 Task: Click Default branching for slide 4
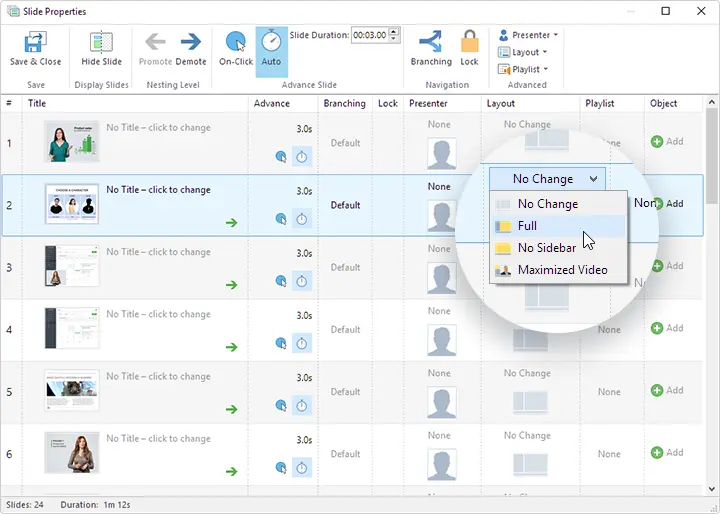[x=345, y=329]
